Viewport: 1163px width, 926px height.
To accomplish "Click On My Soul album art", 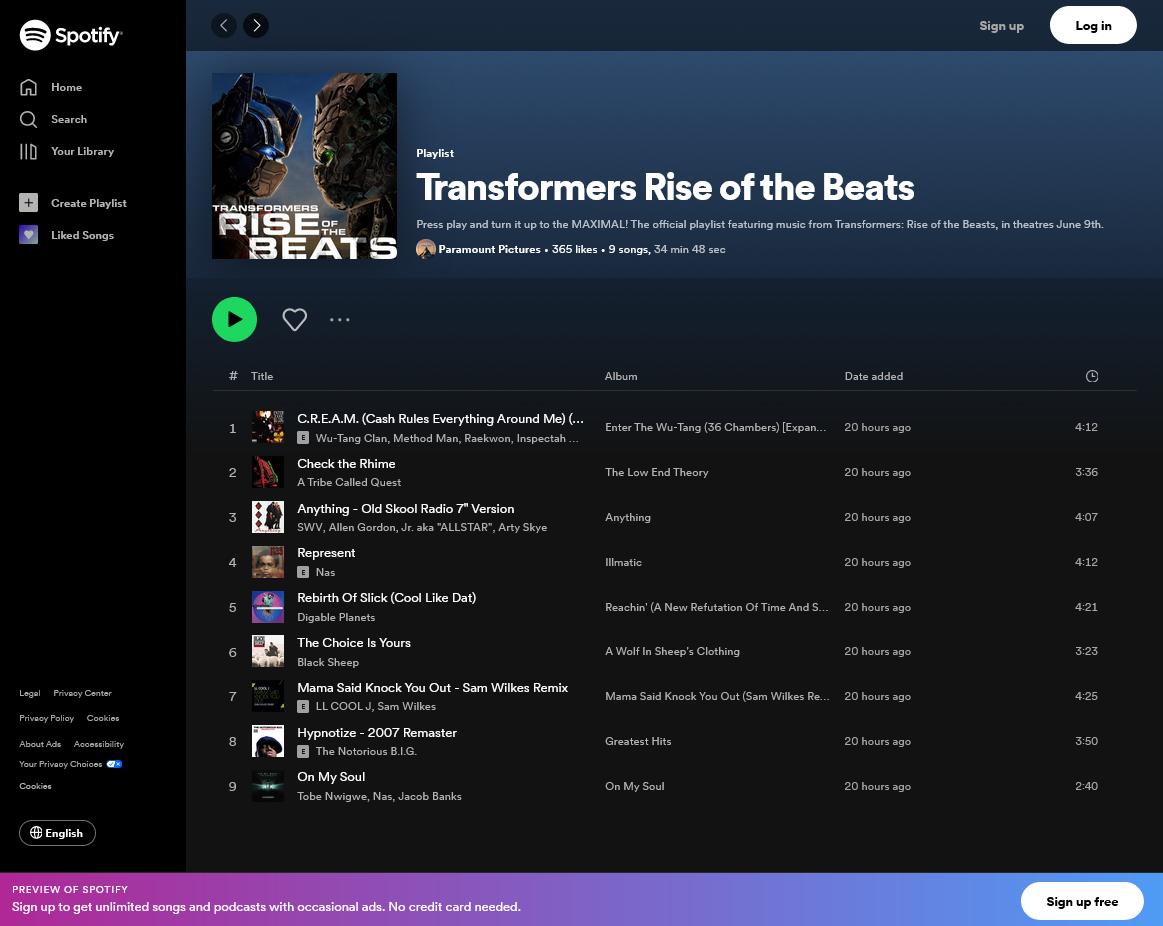I will click(x=268, y=786).
